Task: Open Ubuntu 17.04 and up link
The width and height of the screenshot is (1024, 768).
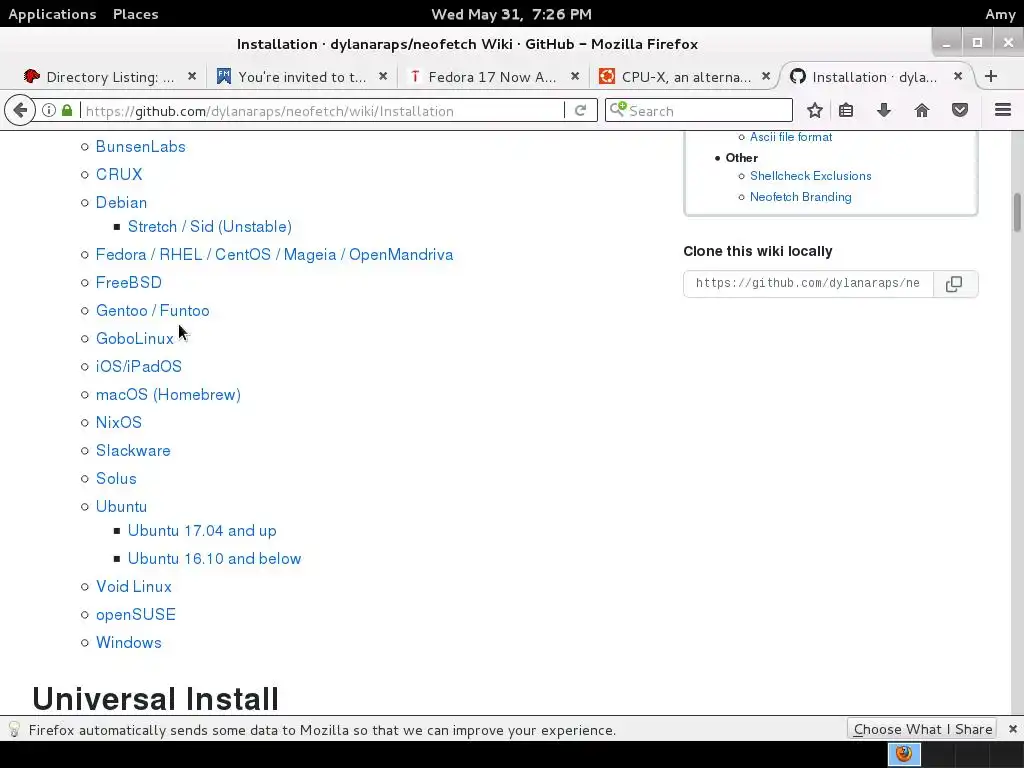Action: click(x=202, y=530)
